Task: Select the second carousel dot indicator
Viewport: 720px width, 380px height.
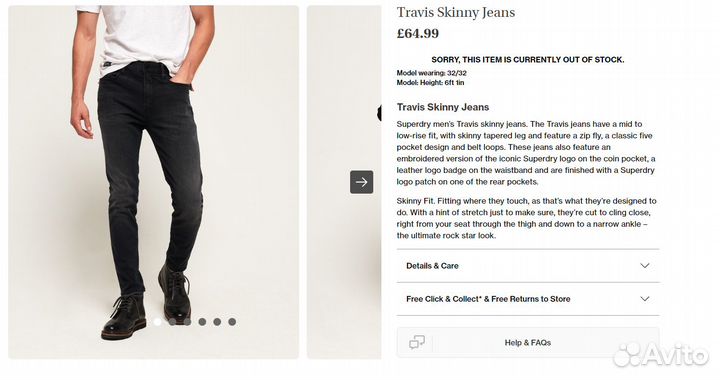Action: (172, 322)
